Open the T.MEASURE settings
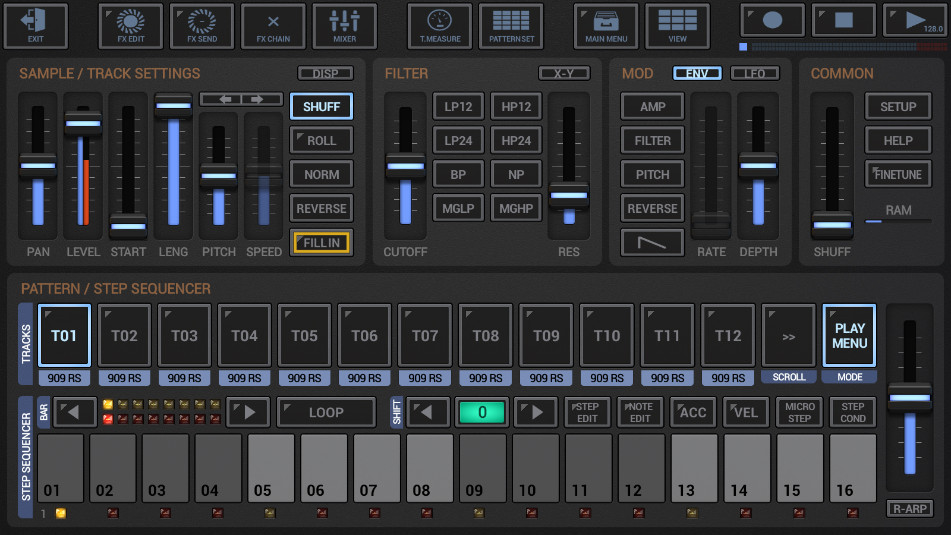This screenshot has width=951, height=535. pos(440,25)
